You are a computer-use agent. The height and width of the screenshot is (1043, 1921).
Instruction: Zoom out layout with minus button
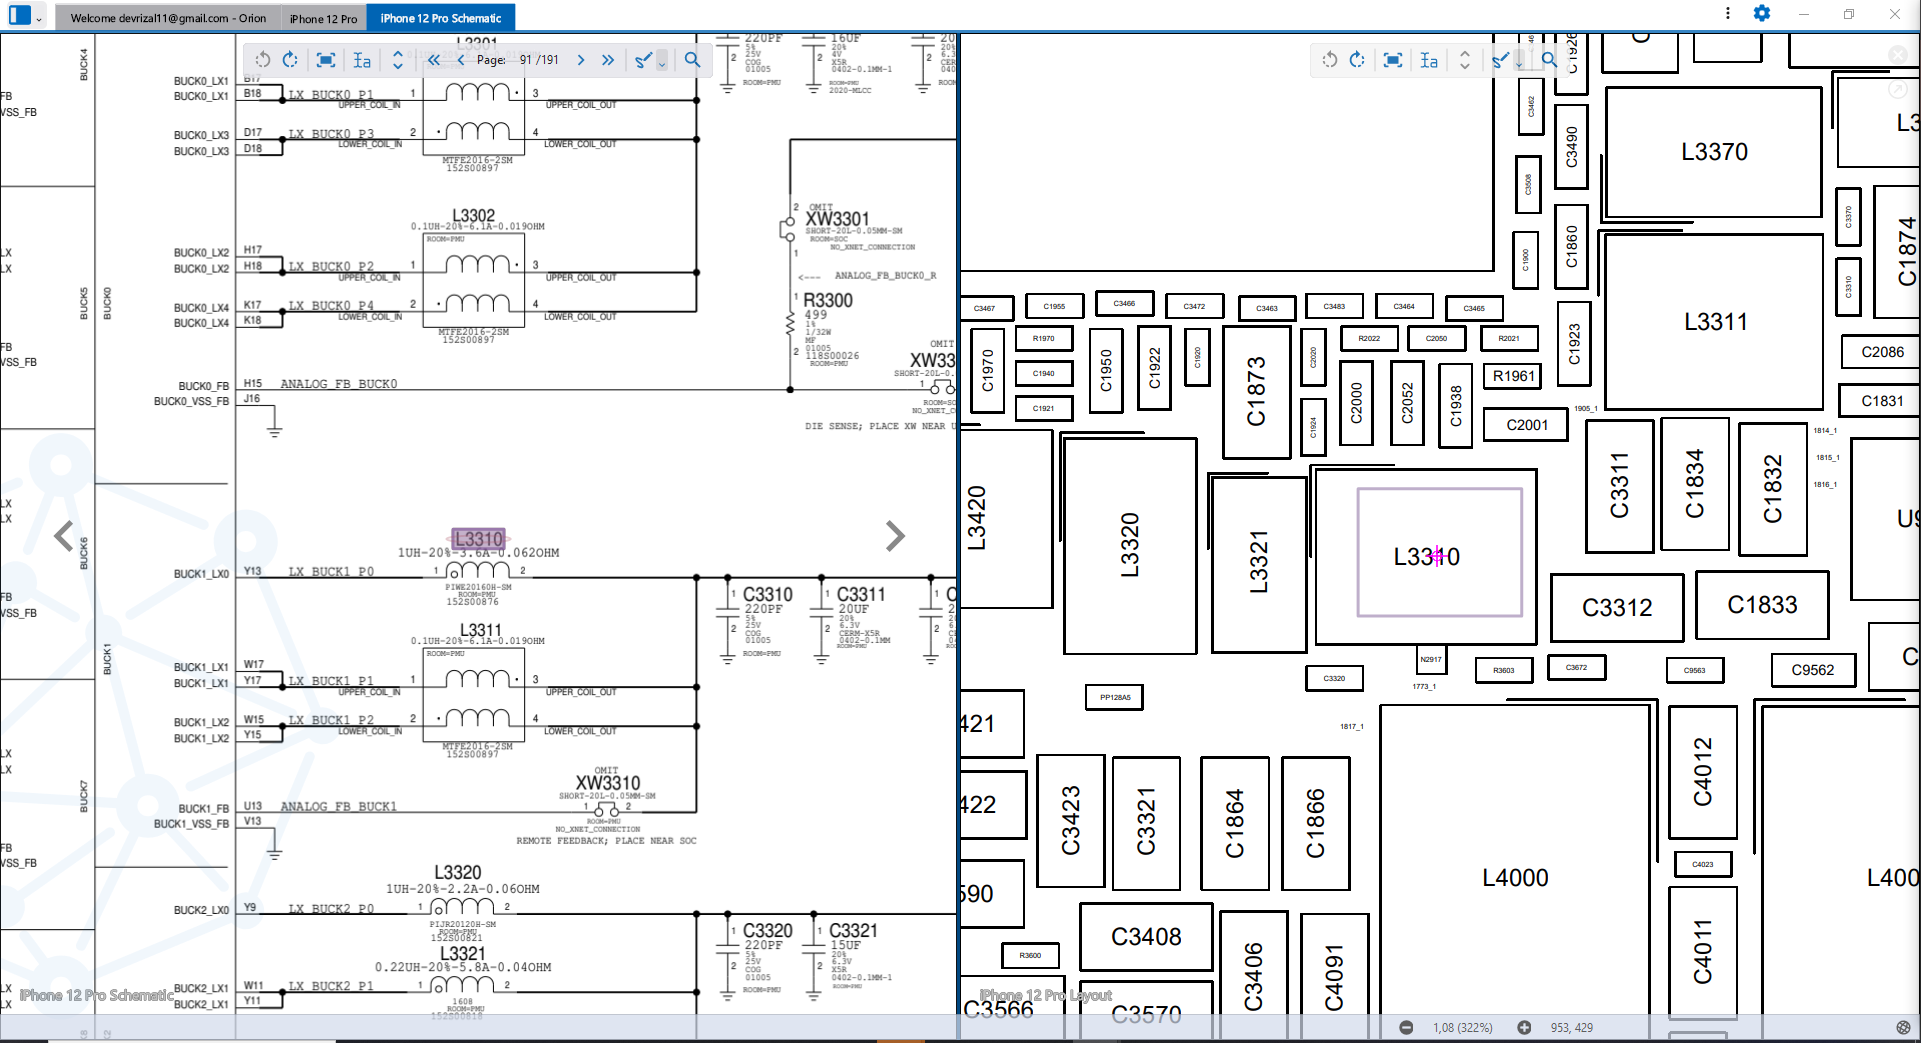(x=1406, y=1027)
